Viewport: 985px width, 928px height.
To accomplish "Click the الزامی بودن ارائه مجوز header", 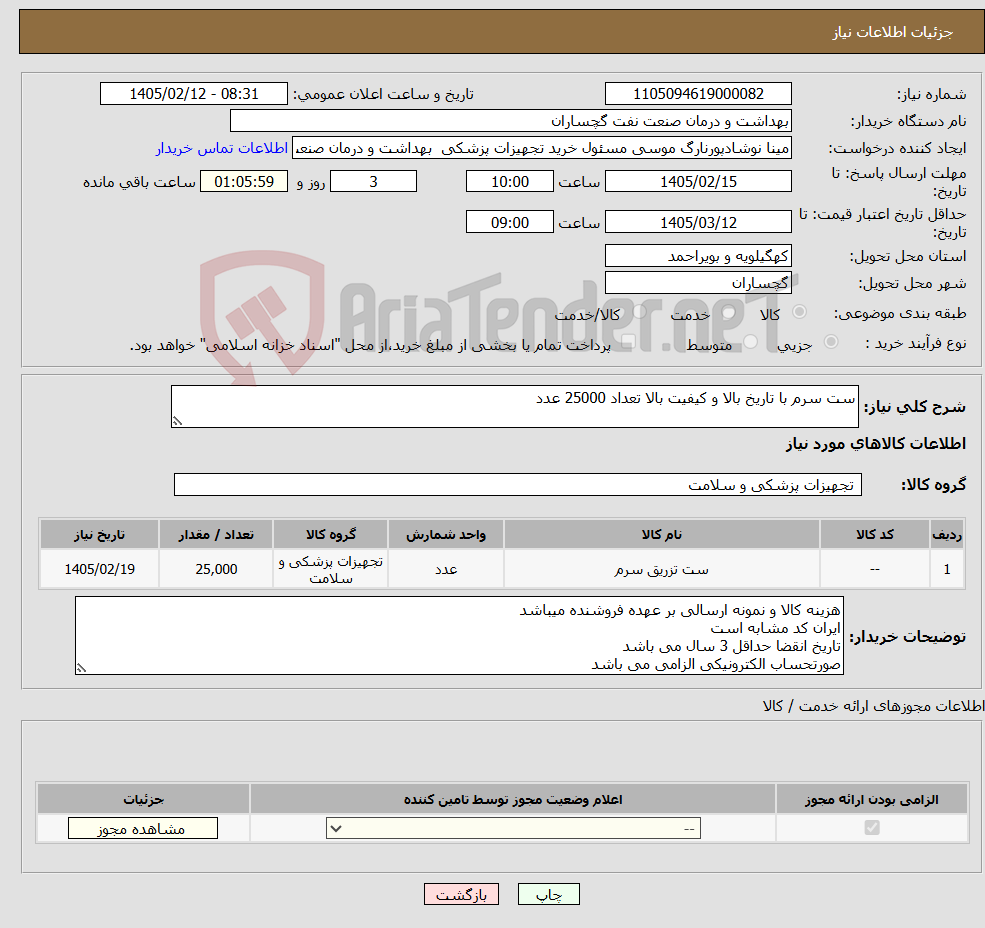I will [x=872, y=799].
